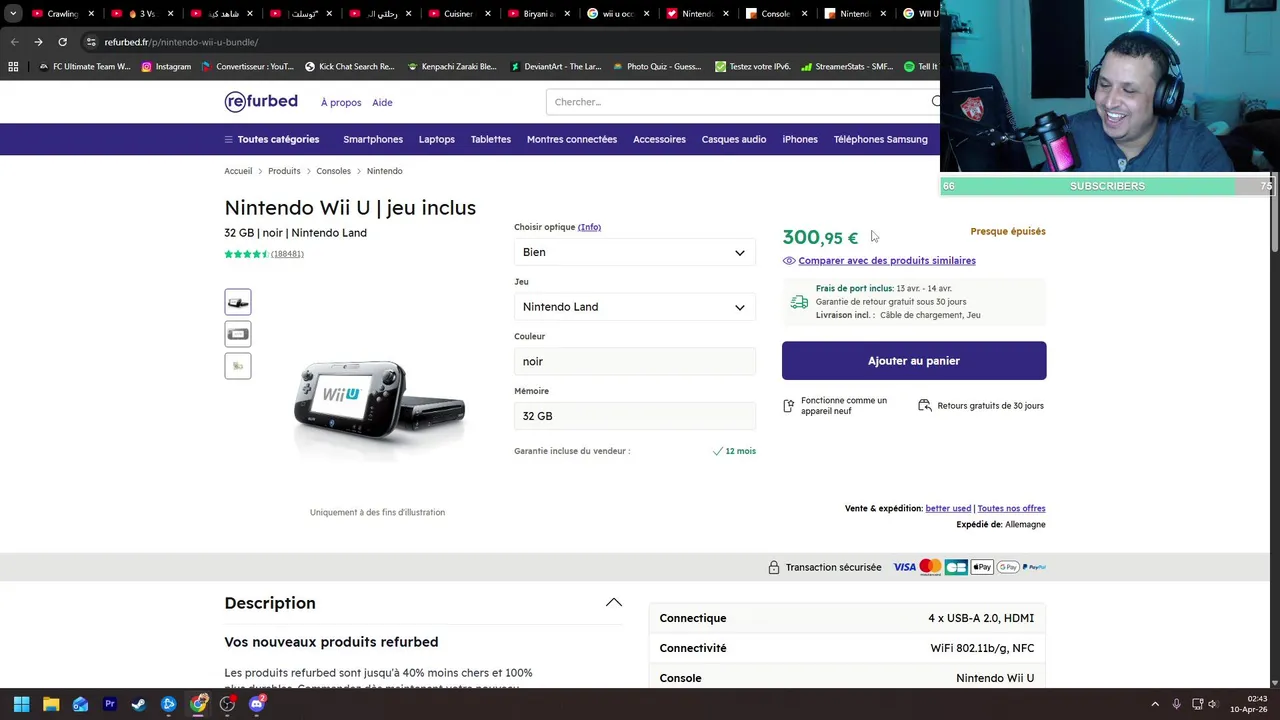Go to Produits breadcrumb

pos(284,171)
